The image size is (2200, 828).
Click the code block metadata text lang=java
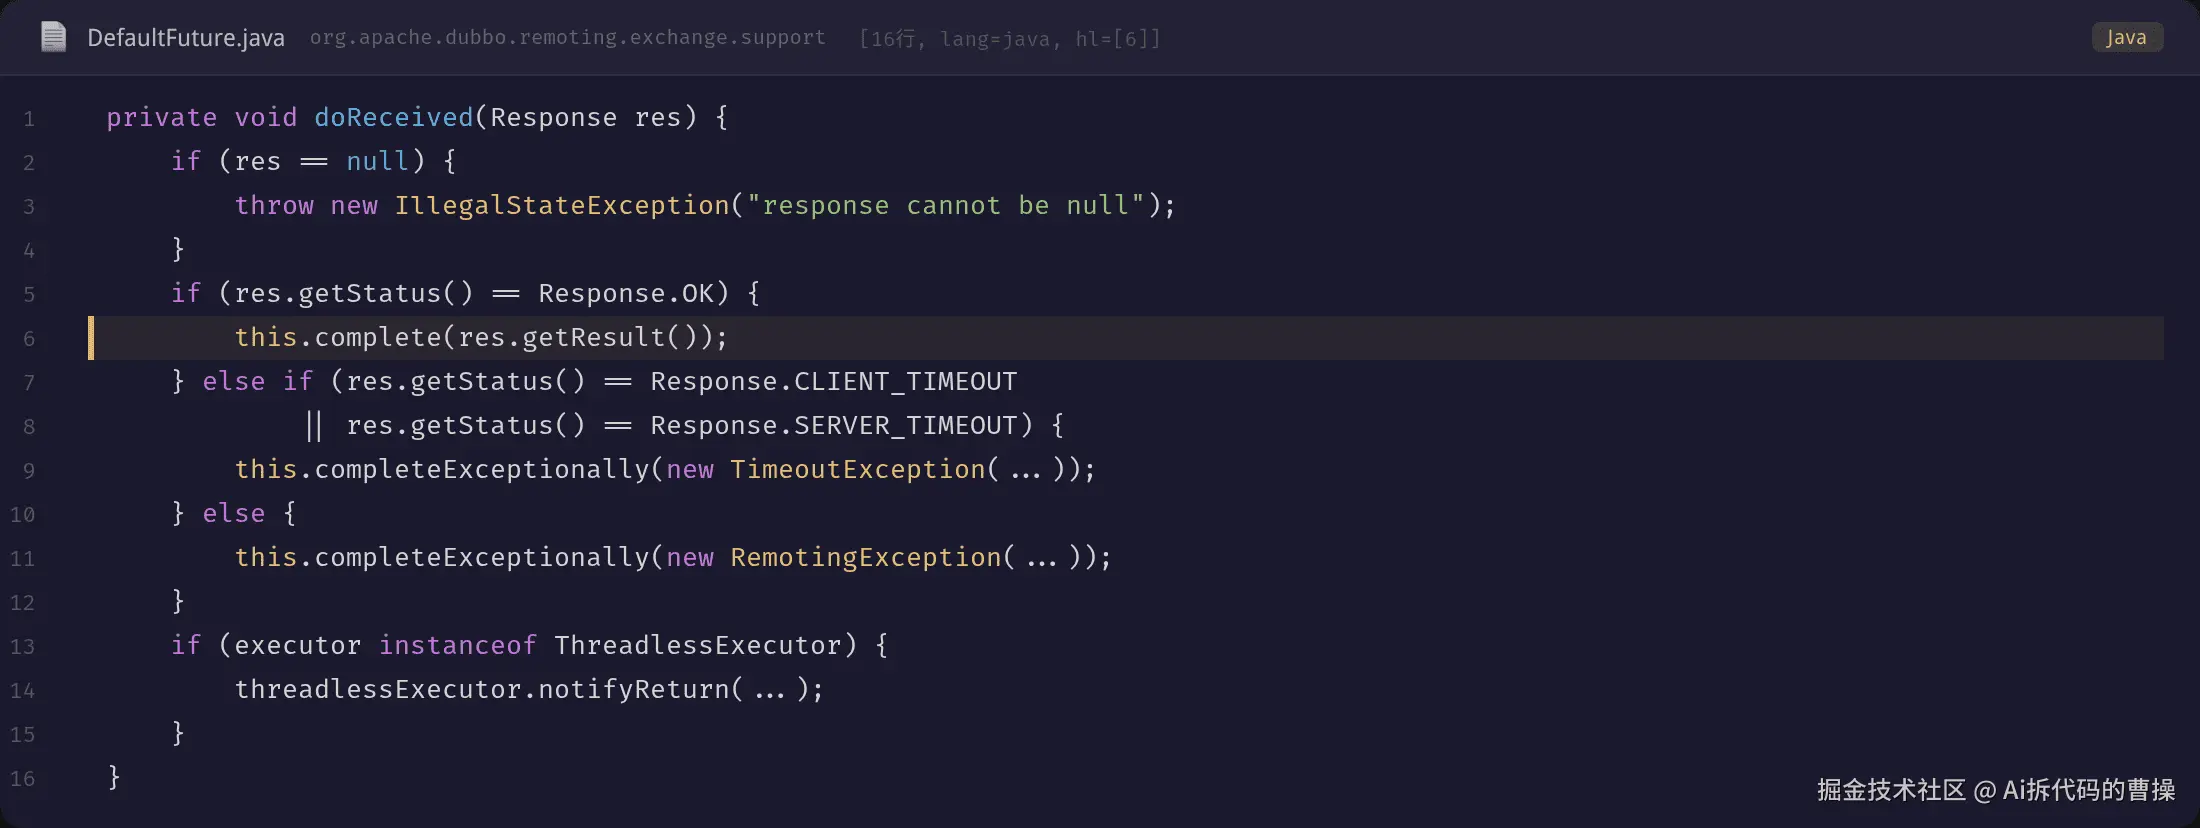[994, 39]
